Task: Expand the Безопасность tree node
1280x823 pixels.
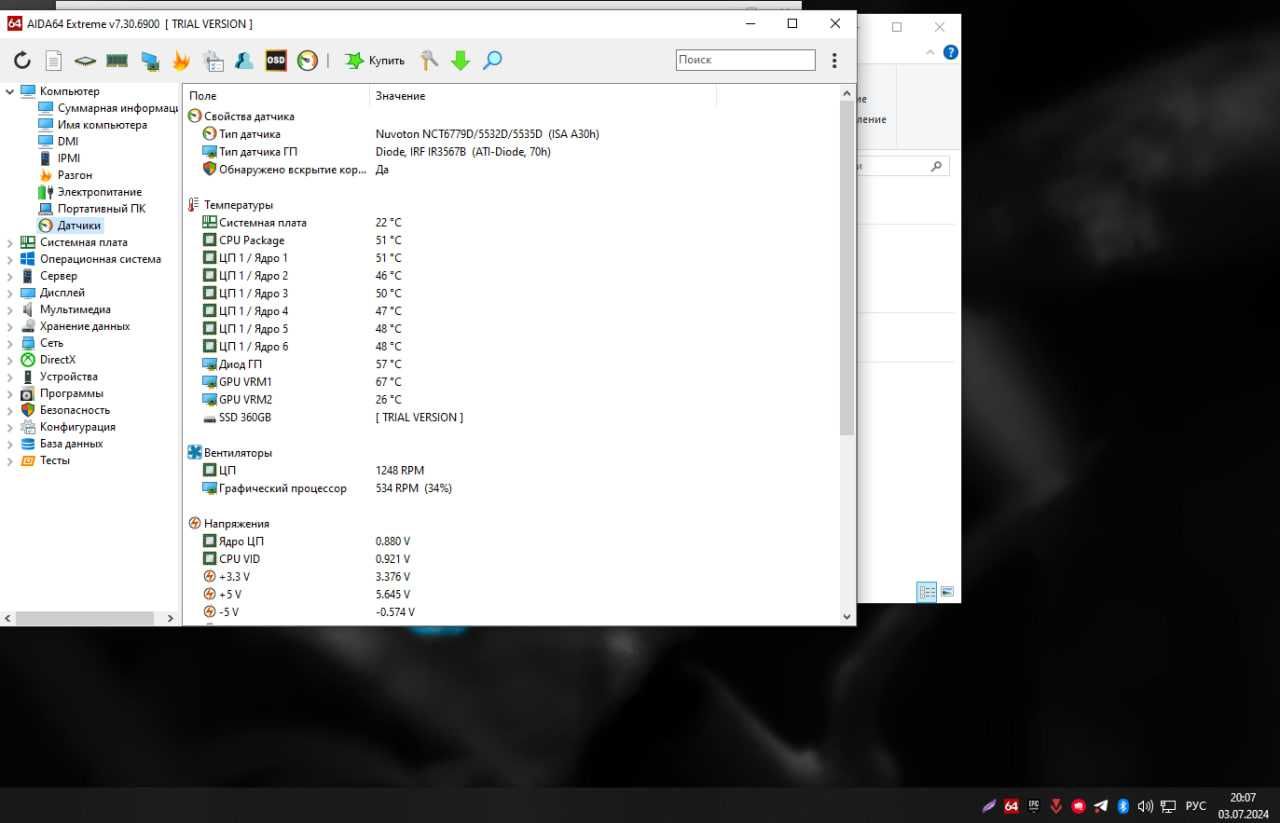Action: coord(10,410)
